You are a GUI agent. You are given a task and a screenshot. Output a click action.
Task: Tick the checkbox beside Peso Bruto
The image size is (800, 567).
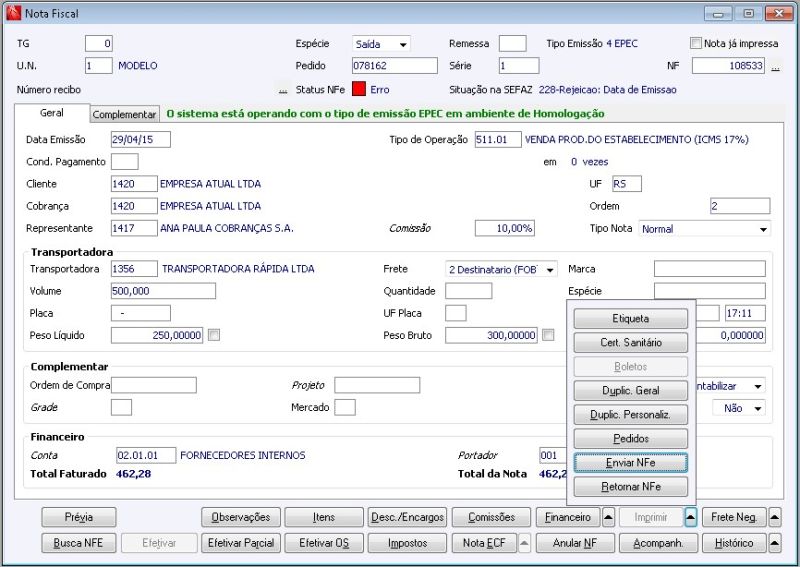click(548, 335)
